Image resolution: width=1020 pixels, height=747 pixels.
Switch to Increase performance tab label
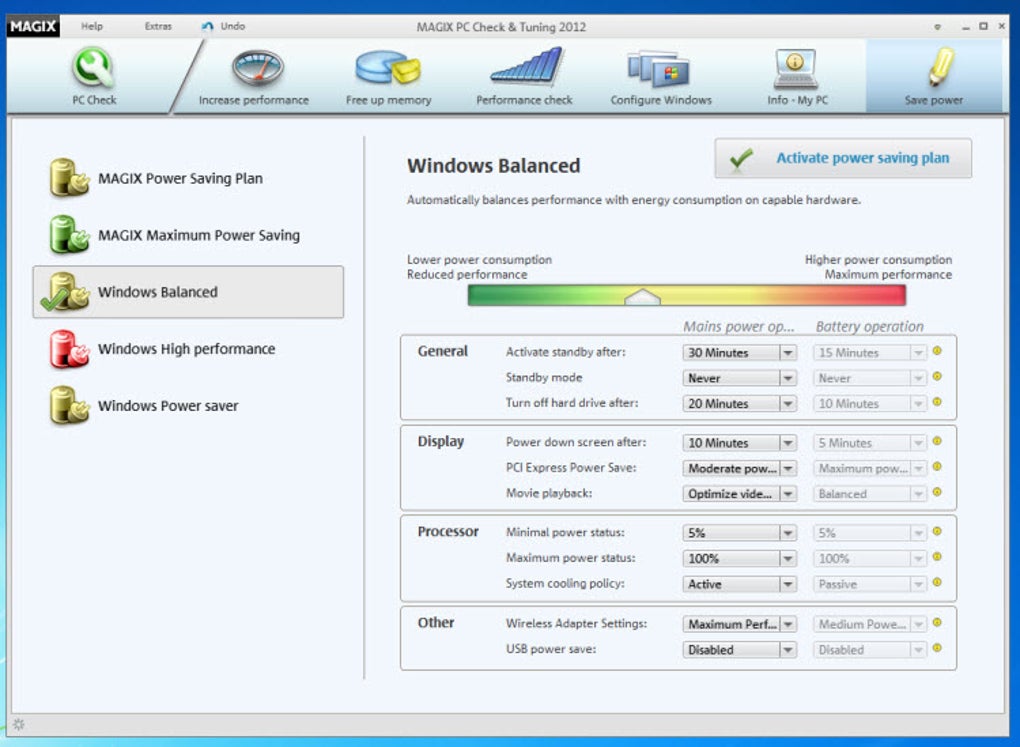pyautogui.click(x=254, y=100)
